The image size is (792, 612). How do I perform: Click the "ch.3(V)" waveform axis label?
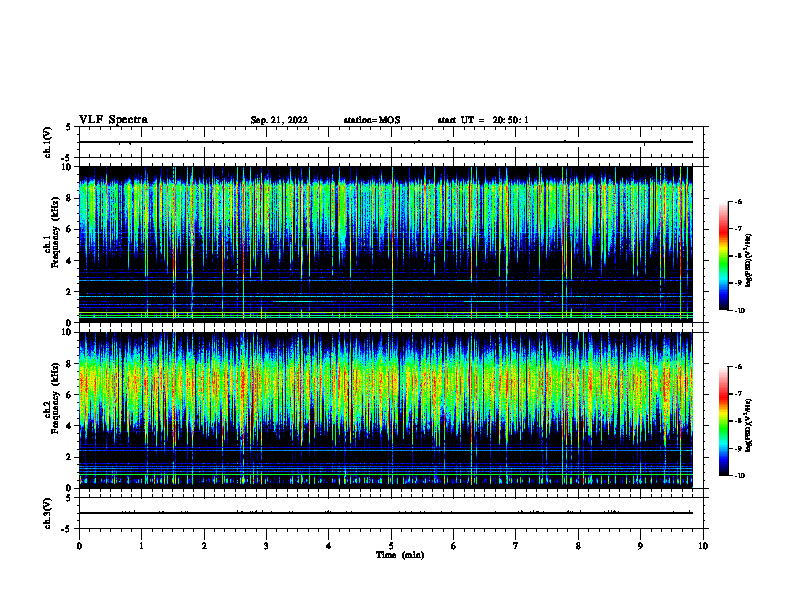click(48, 513)
